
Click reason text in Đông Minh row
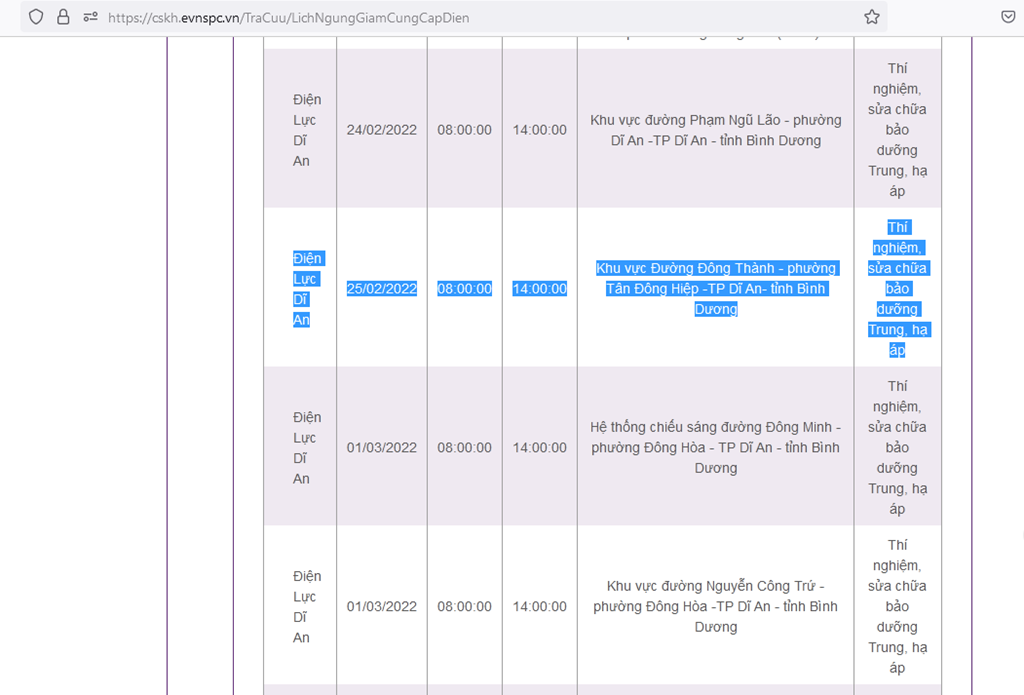pos(897,447)
